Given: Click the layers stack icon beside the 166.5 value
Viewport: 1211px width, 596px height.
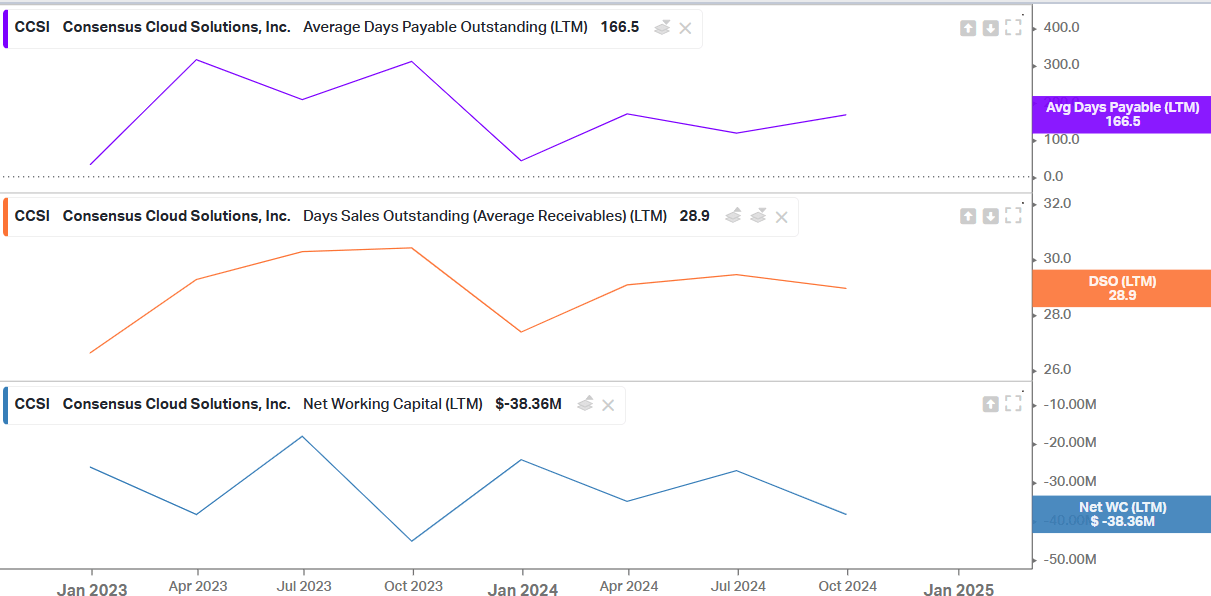Looking at the screenshot, I should coord(661,28).
